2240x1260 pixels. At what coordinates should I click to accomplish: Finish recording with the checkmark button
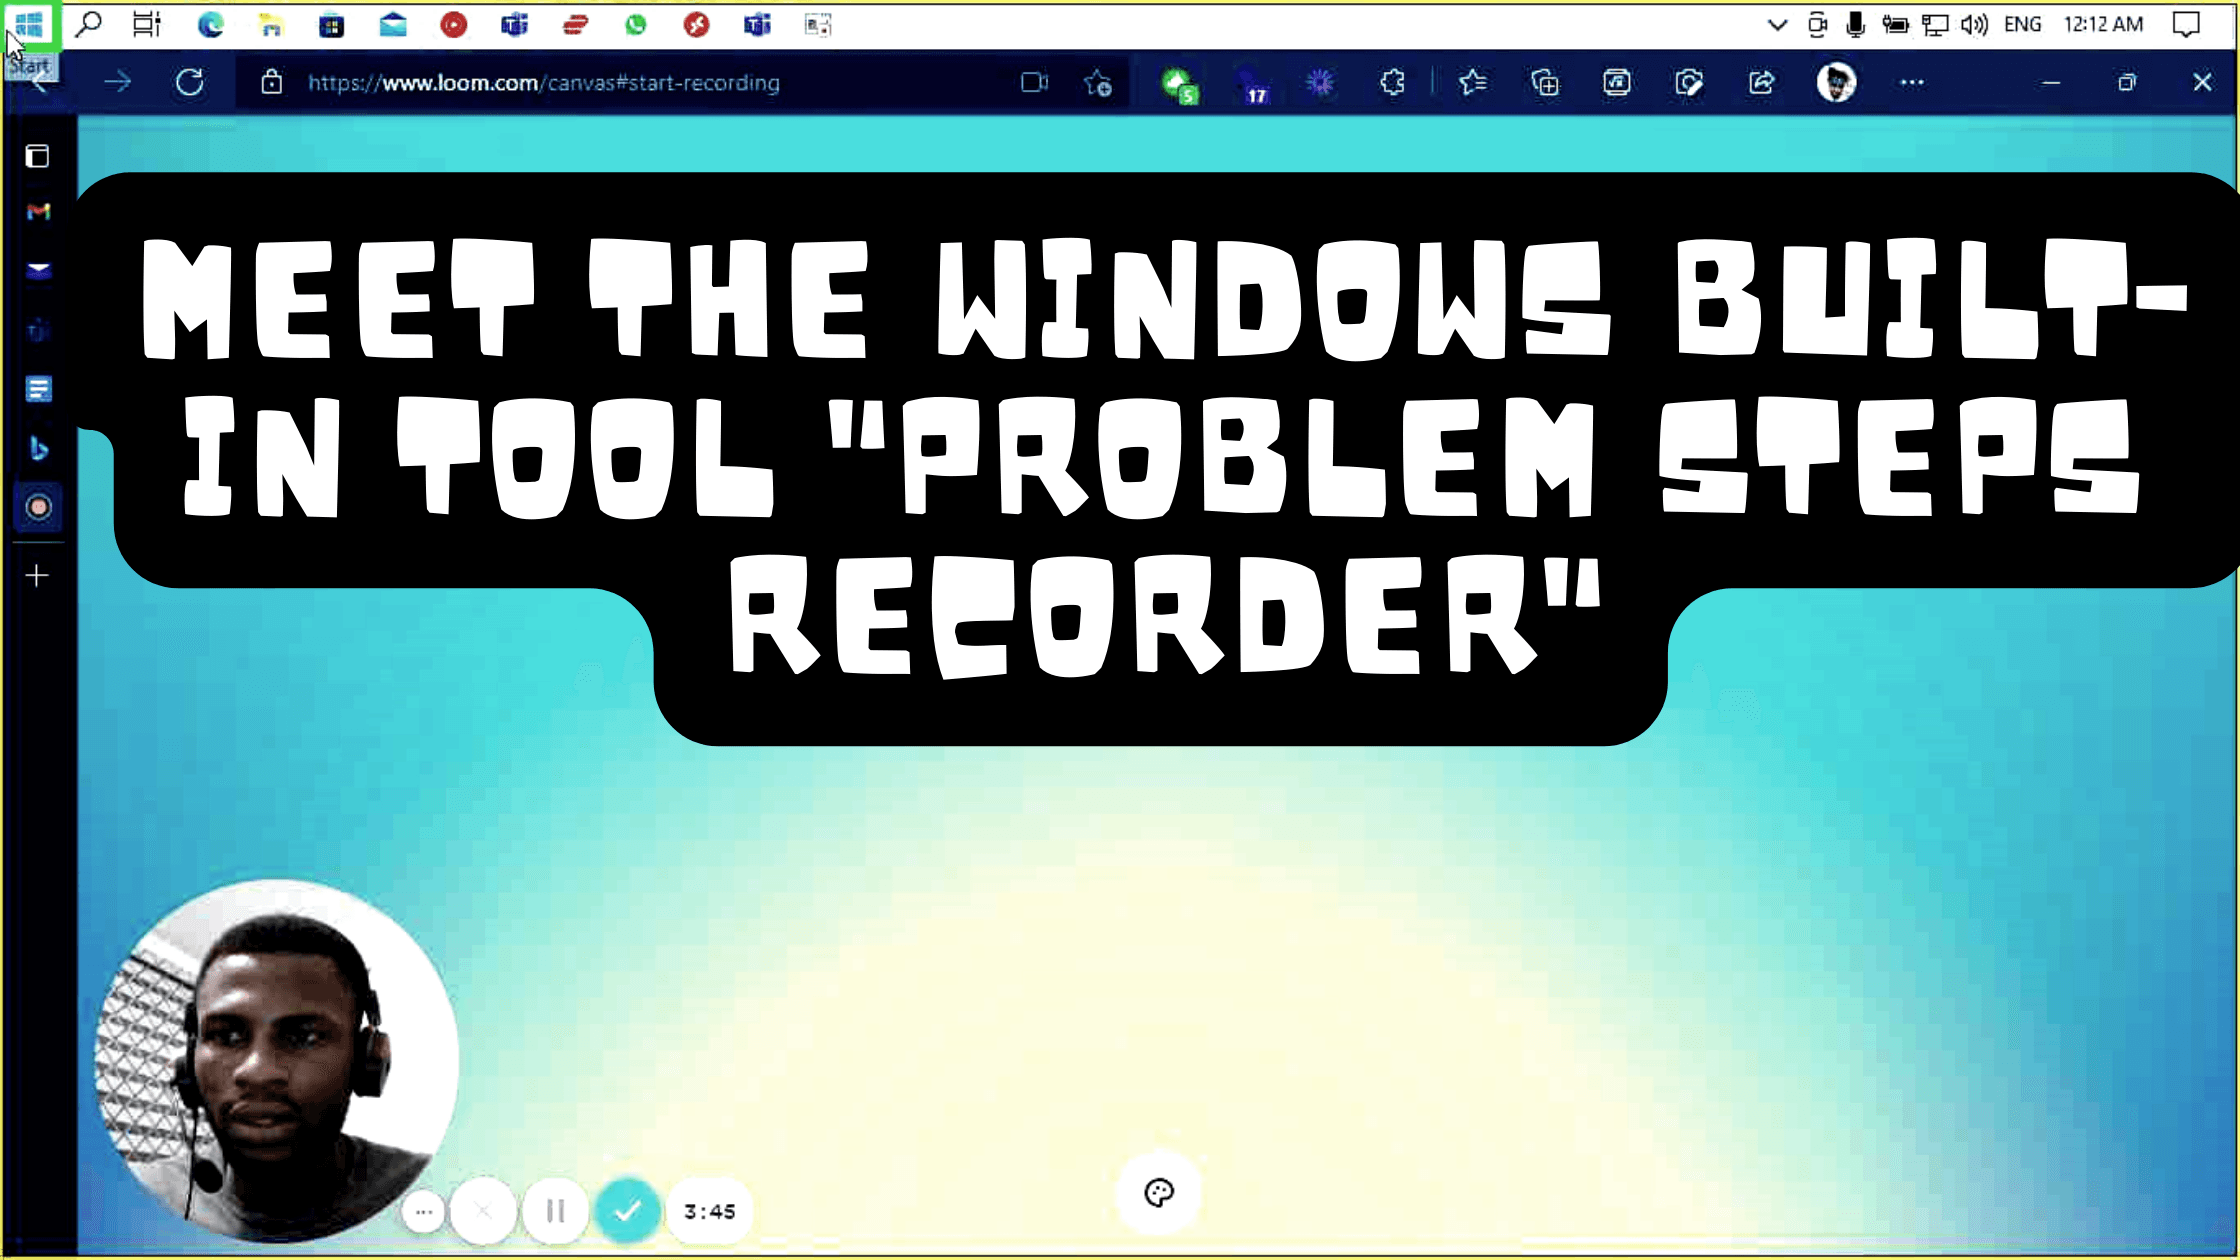tap(628, 1211)
